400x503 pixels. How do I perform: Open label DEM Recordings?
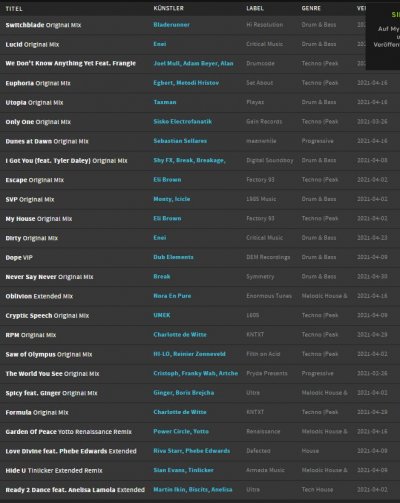click(268, 257)
